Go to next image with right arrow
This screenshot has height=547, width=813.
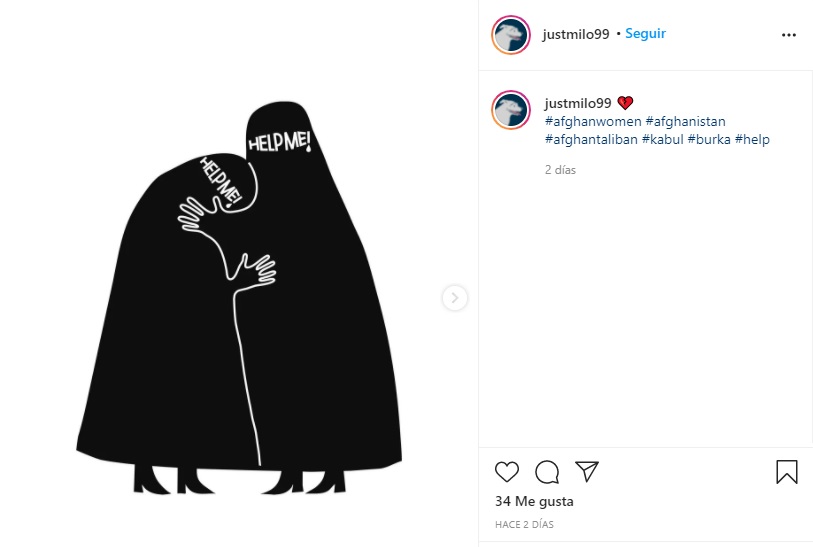click(455, 298)
